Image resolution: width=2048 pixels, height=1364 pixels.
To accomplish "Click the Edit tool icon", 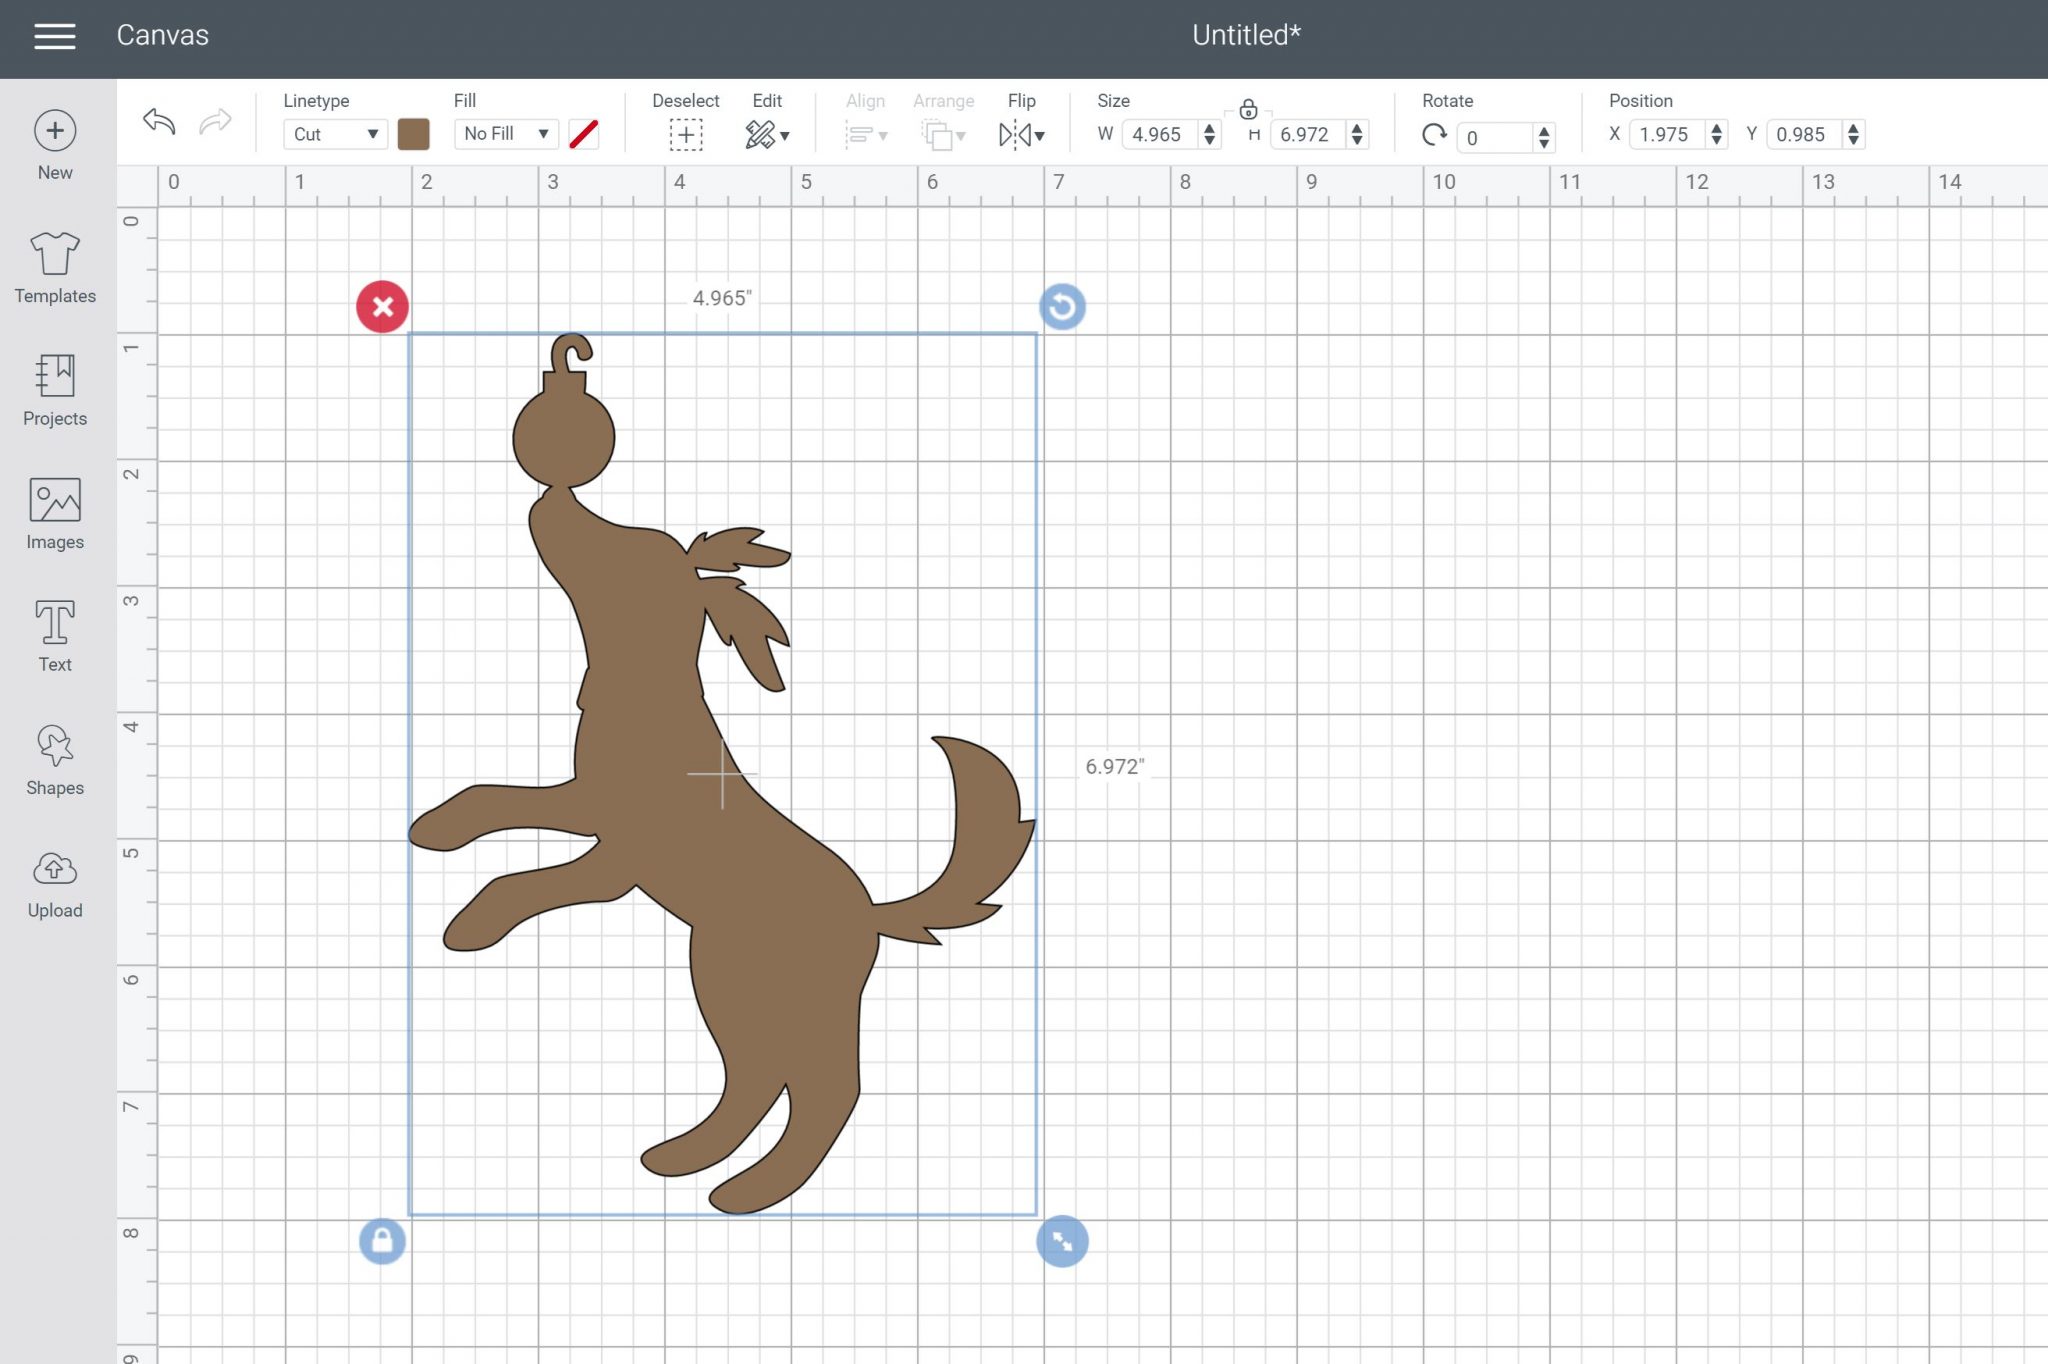I will pyautogui.click(x=761, y=134).
